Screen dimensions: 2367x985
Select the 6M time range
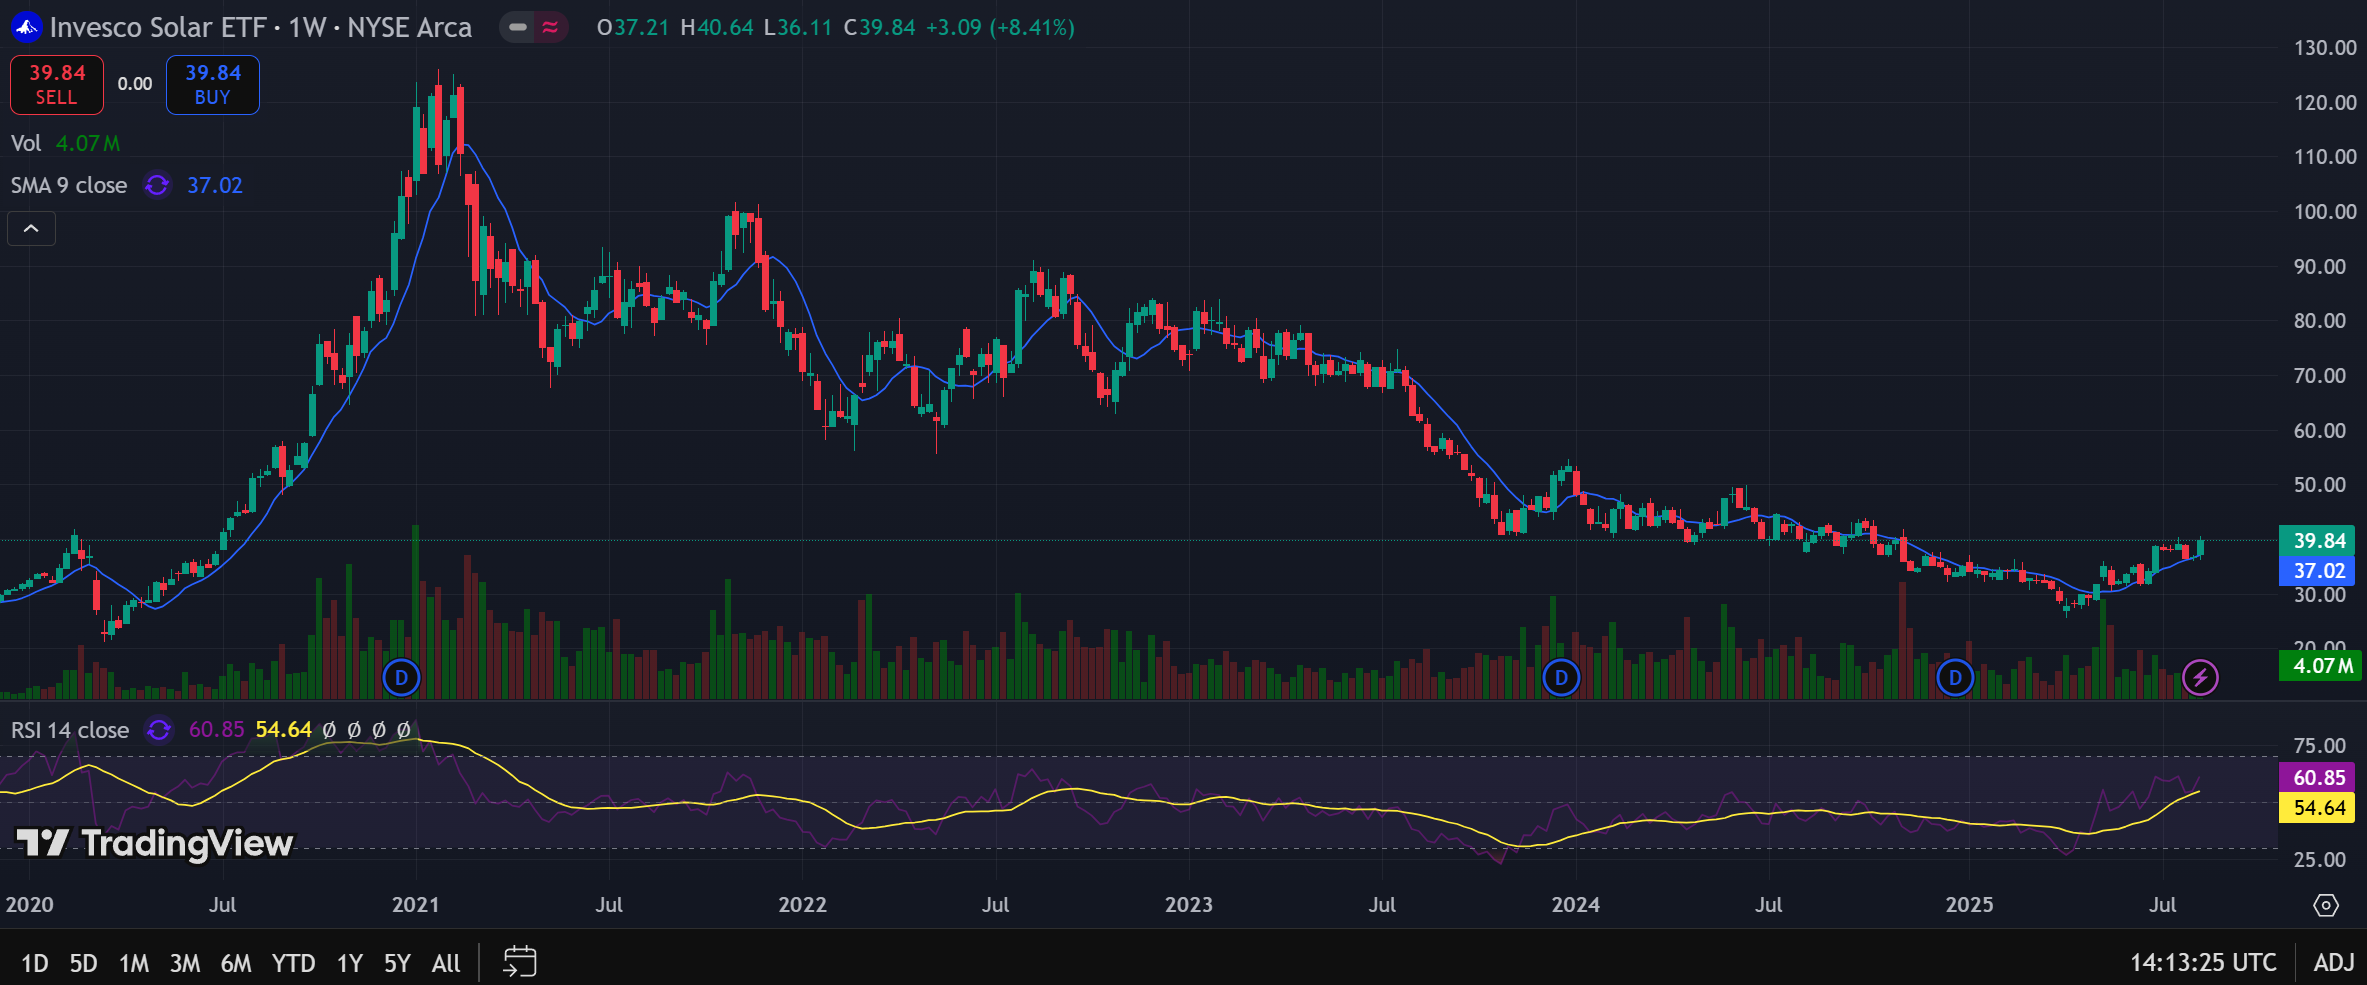(x=236, y=963)
